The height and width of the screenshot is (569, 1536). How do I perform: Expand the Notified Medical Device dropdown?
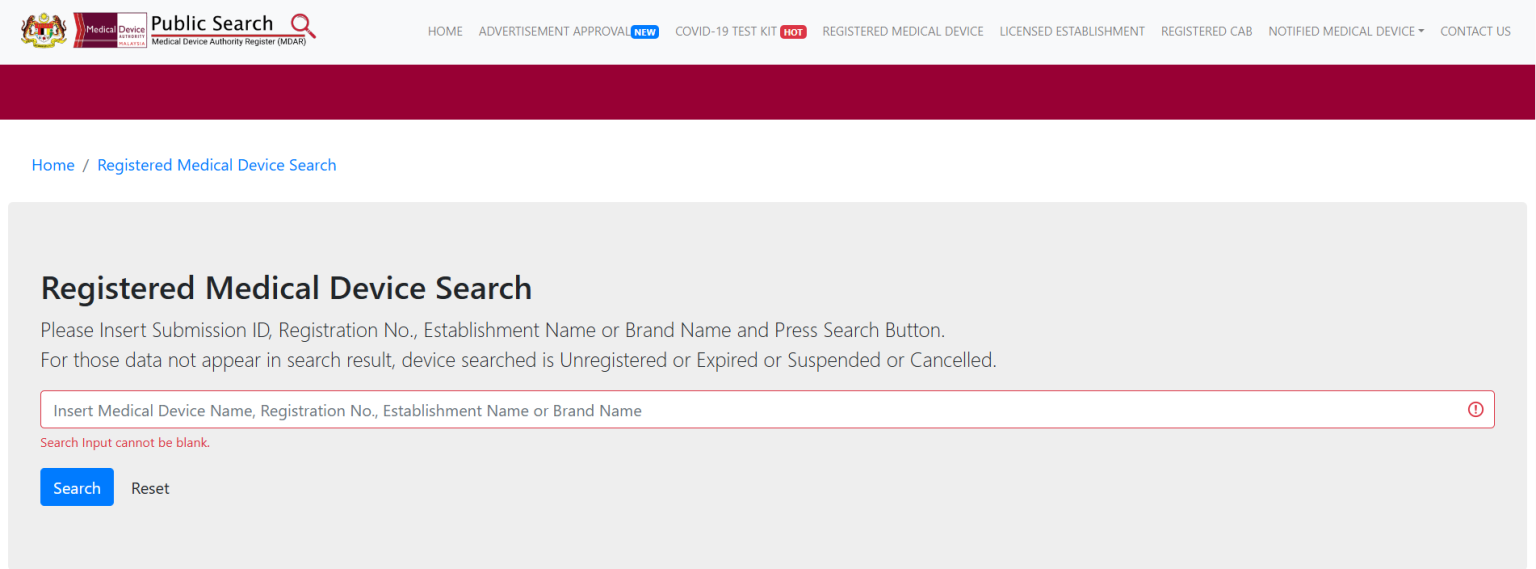(1346, 32)
